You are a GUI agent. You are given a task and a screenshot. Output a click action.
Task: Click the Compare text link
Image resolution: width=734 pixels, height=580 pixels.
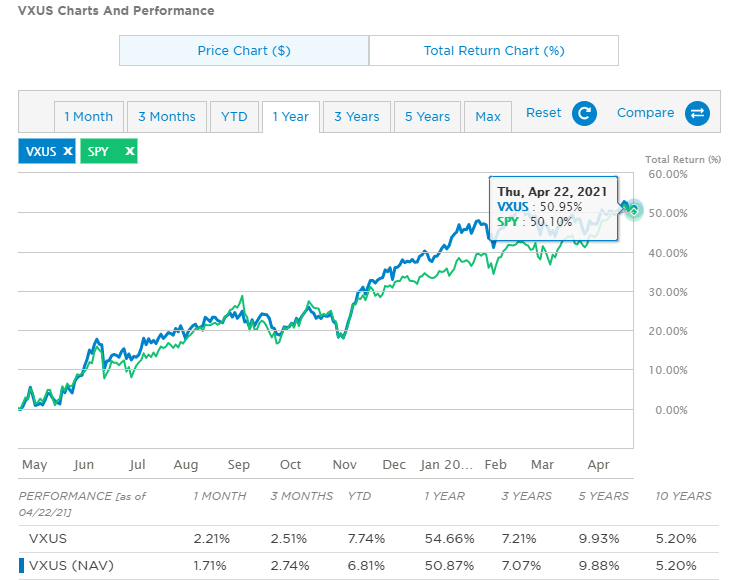(x=645, y=113)
